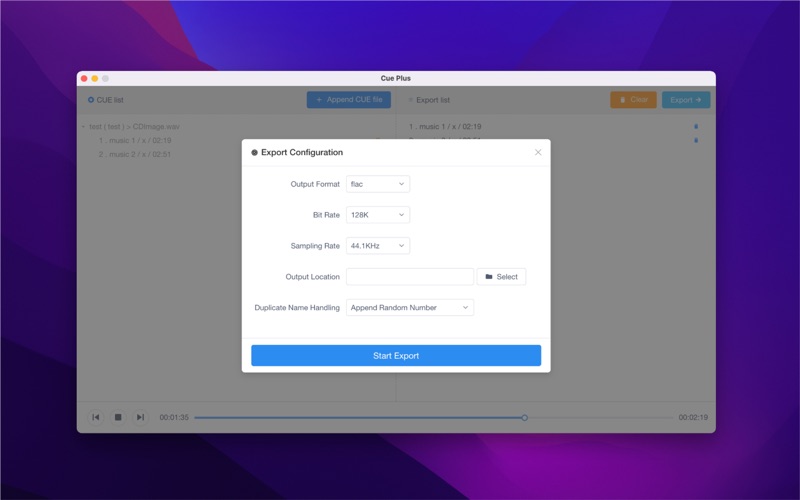Click the Export button in the toolbar
This screenshot has height=500, width=800.
click(x=686, y=99)
